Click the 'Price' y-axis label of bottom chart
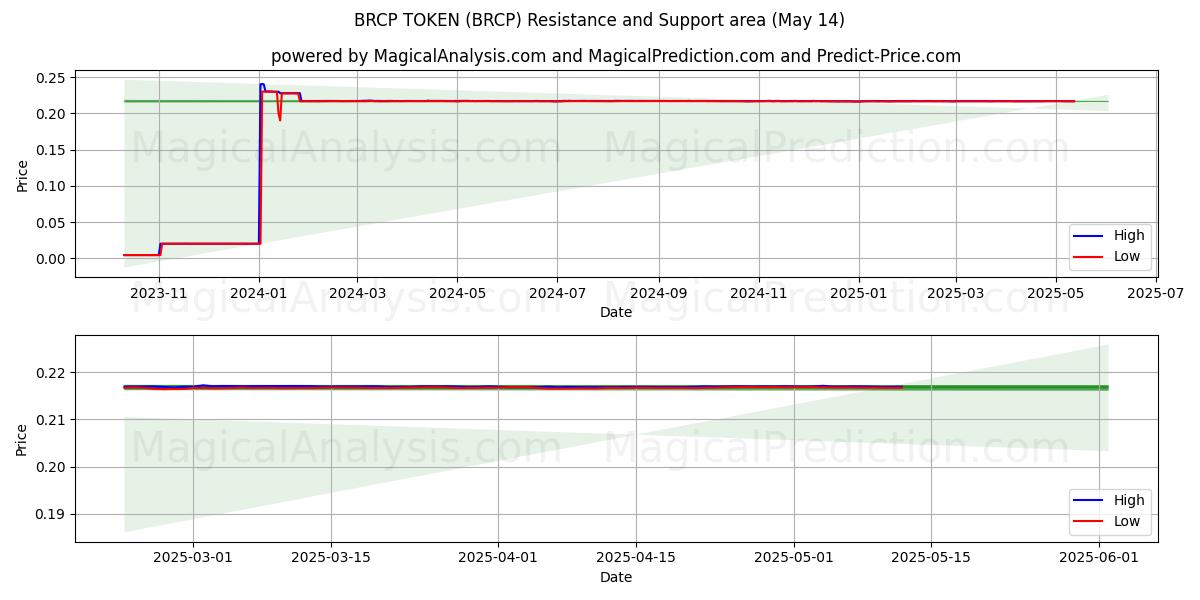Screen dimensions: 1200x600 click(23, 439)
